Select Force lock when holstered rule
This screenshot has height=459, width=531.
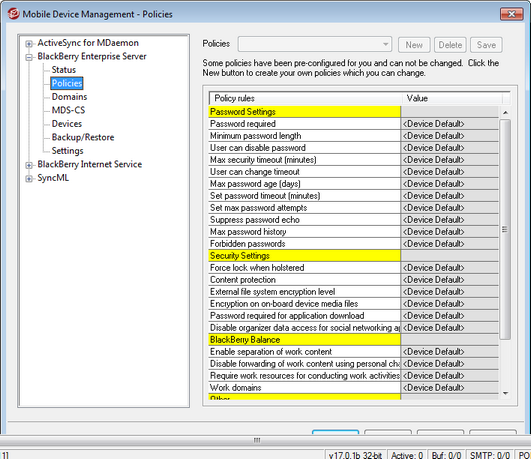click(x=304, y=268)
